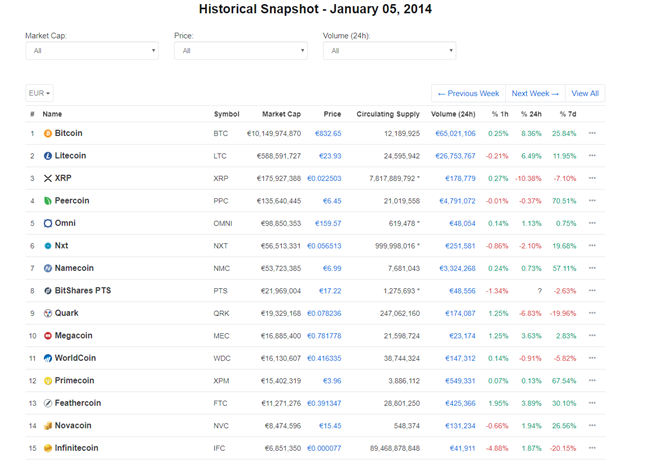Screen dimensions: 664x462
Task: Click Litecoin volume €26,753,767
Action: click(x=456, y=156)
